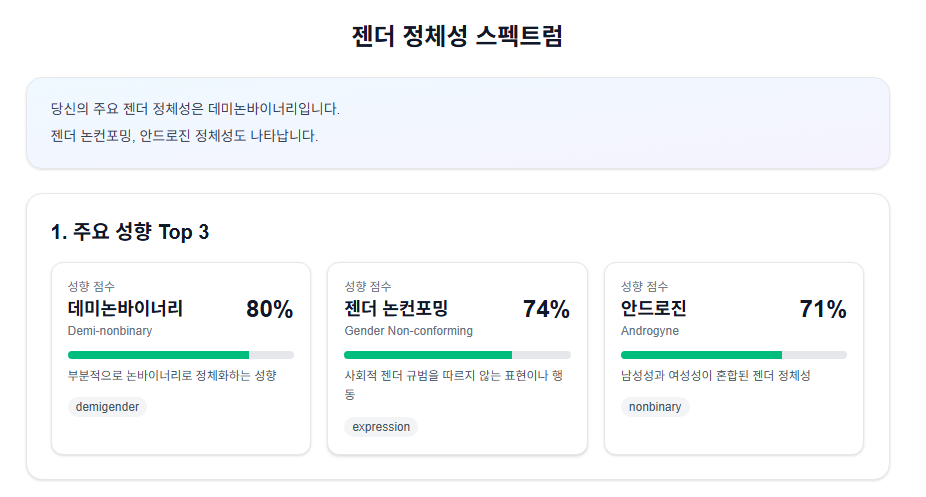
Task: Click the 74% score value
Action: tap(546, 310)
